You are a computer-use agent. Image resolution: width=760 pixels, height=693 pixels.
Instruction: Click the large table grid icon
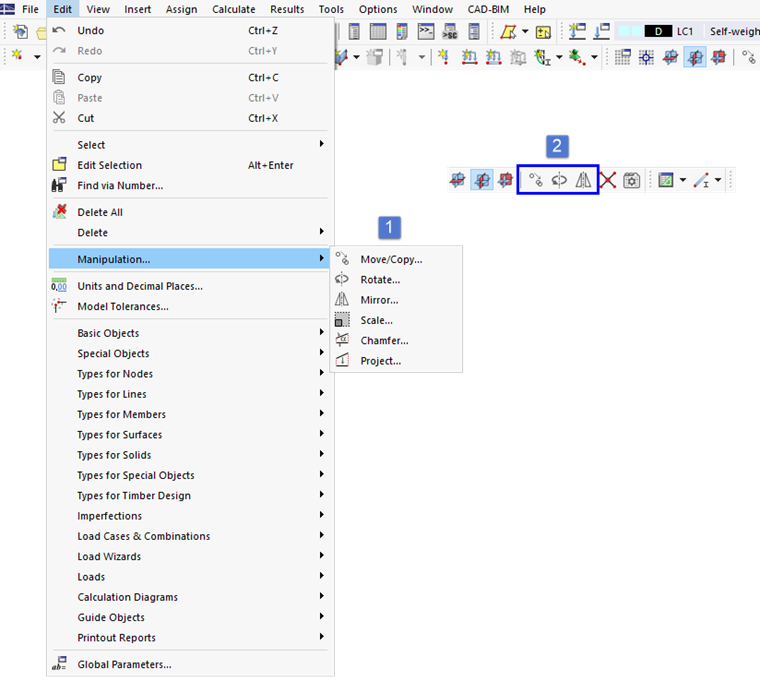point(378,32)
